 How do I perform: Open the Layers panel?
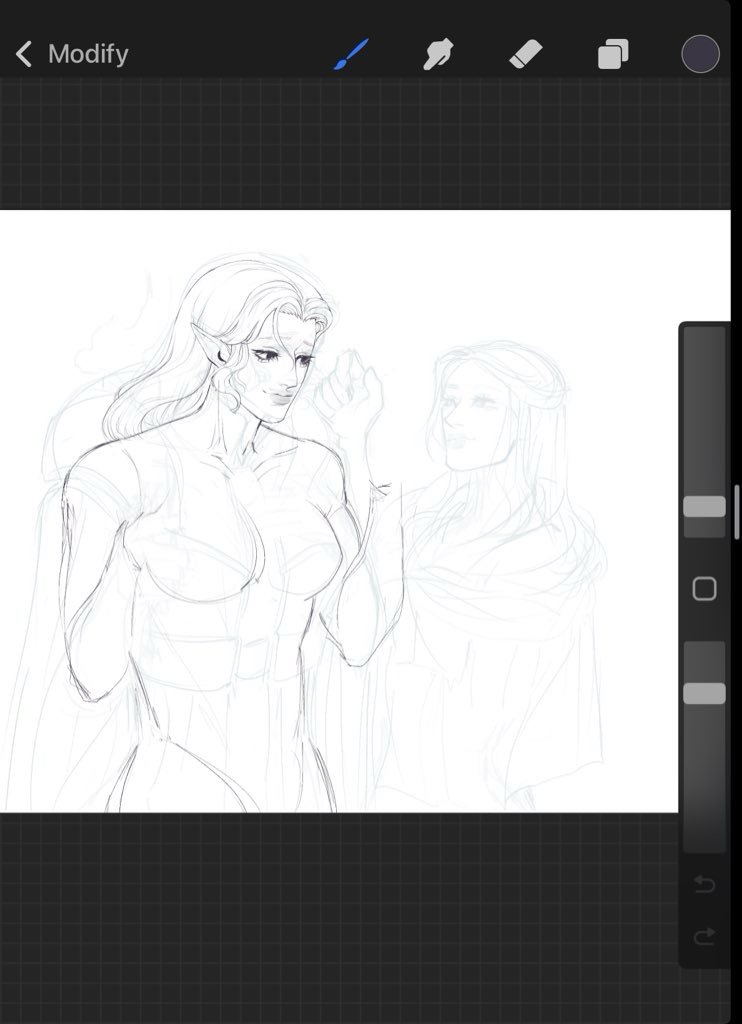pos(612,54)
